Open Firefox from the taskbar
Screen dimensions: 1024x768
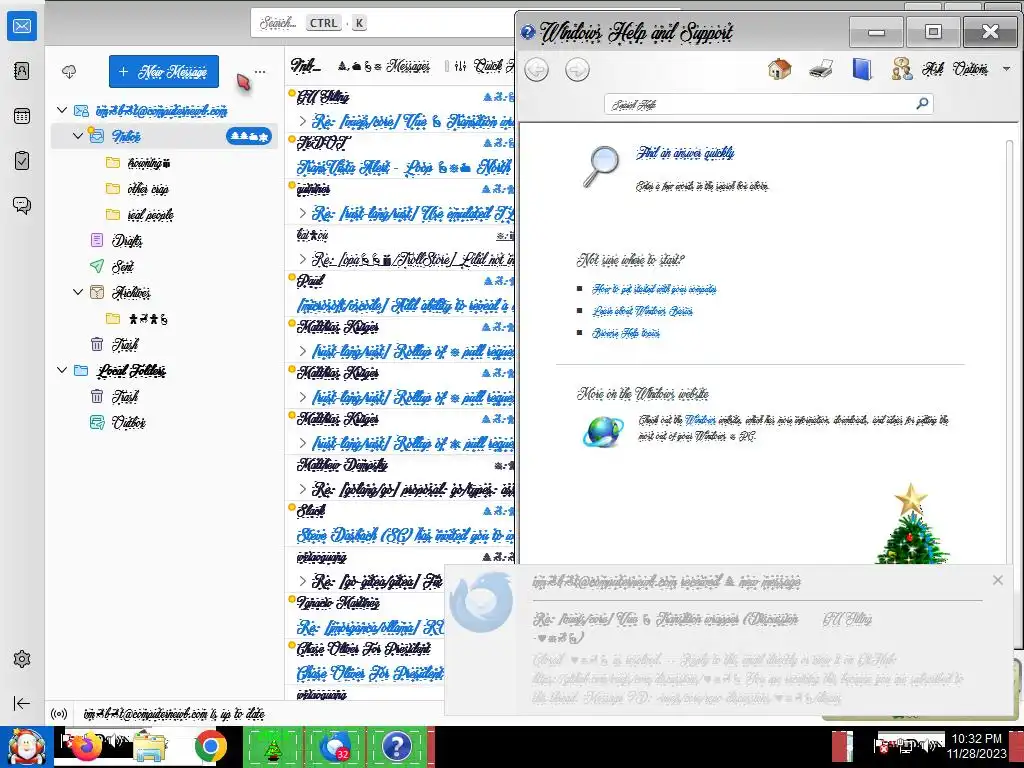[x=86, y=746]
